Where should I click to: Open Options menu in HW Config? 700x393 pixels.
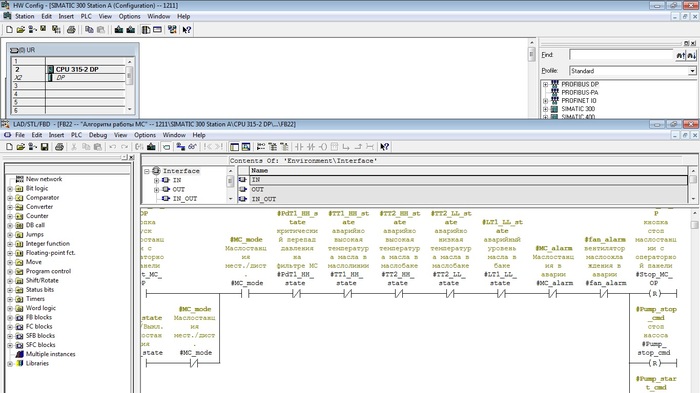129,16
